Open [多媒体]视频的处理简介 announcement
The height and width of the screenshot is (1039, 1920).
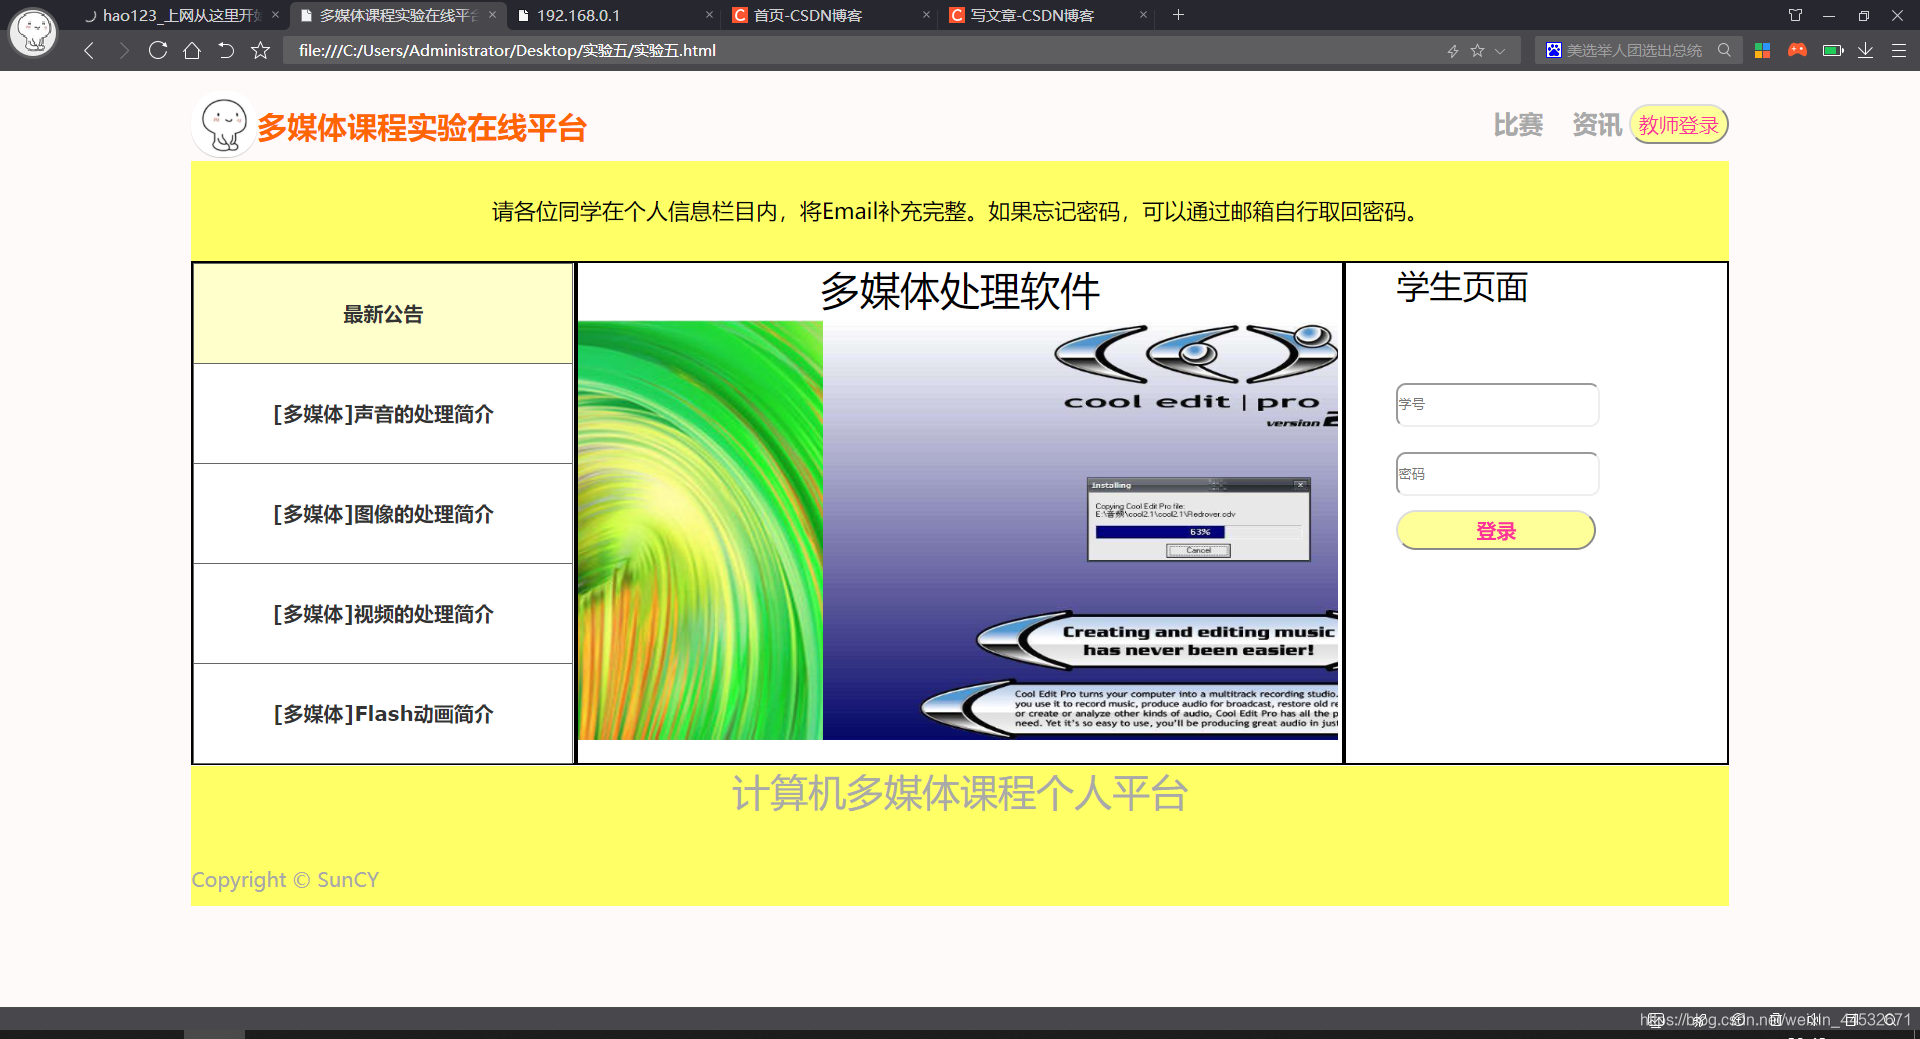coord(383,614)
